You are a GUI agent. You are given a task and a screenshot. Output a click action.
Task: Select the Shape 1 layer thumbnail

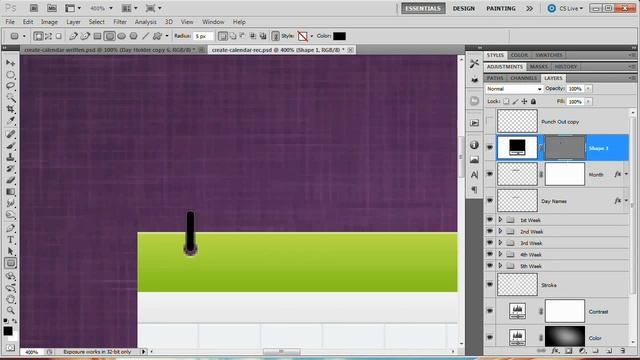click(x=517, y=147)
